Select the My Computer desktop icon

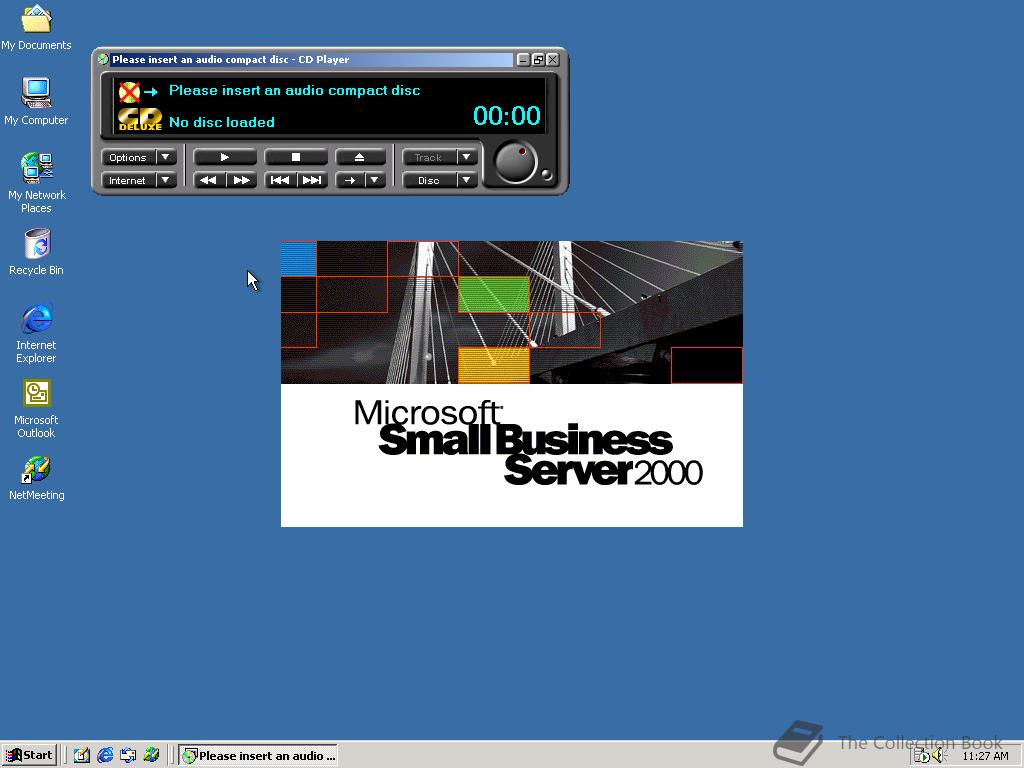point(36,101)
